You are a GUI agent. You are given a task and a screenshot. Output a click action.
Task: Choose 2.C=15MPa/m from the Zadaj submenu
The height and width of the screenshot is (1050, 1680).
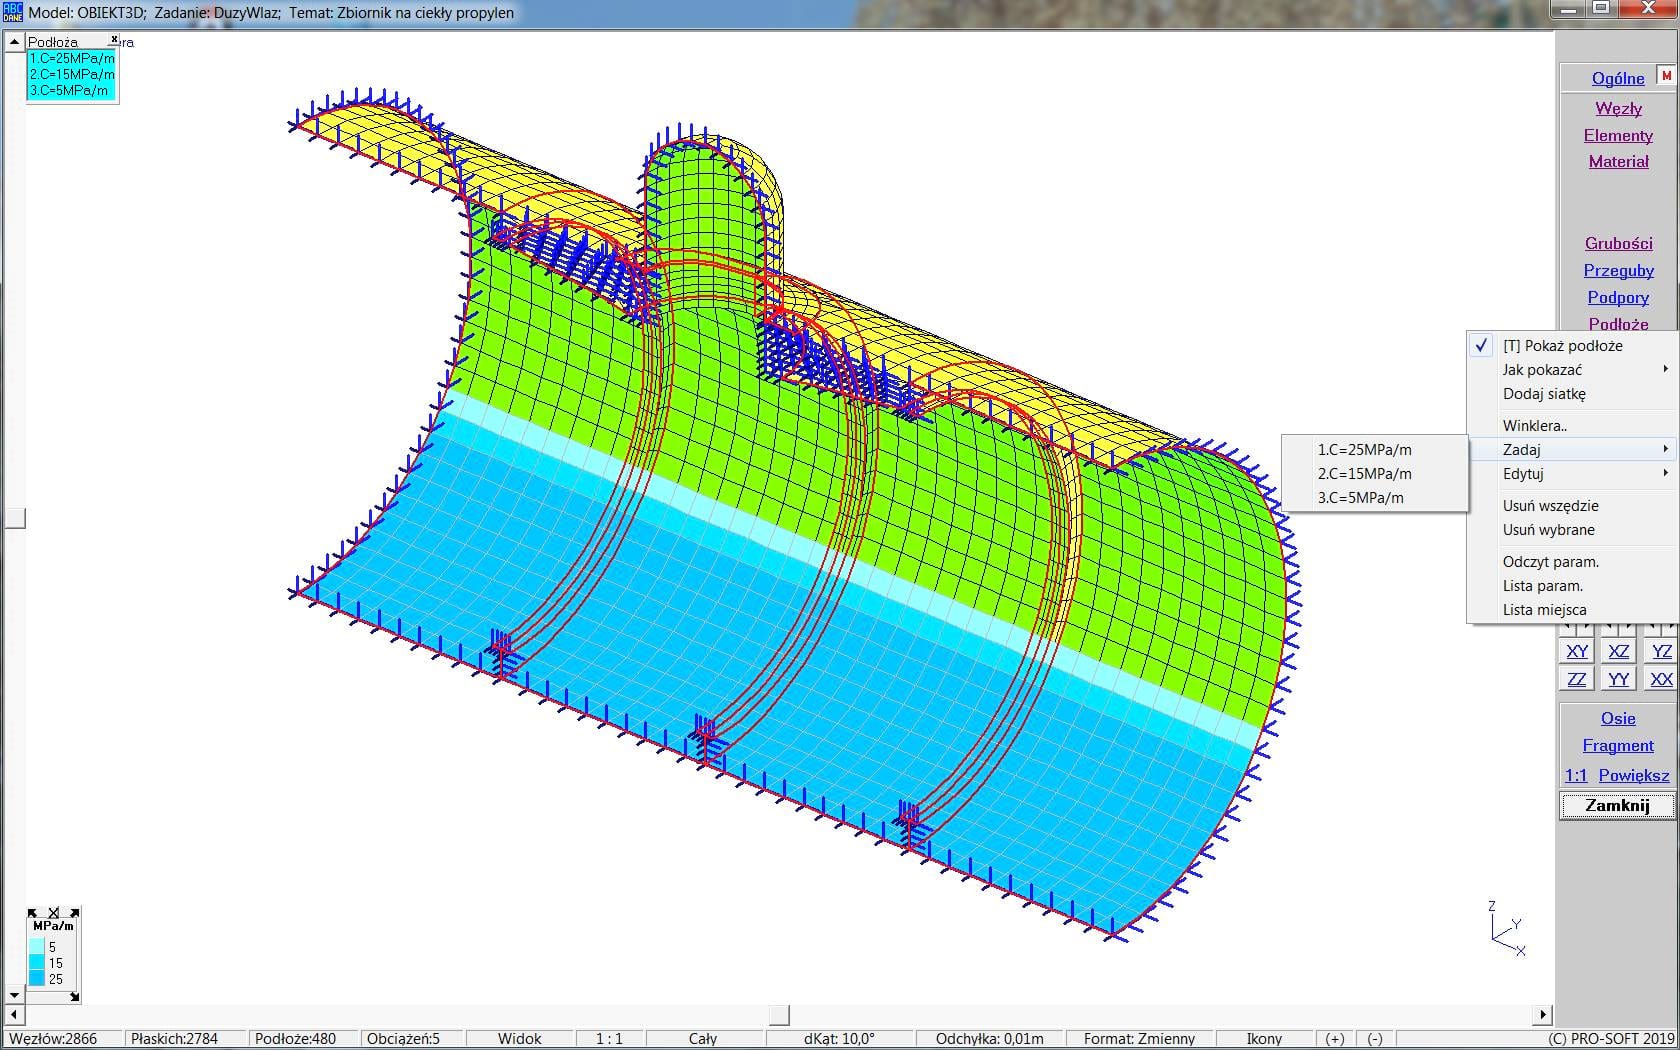point(1364,474)
